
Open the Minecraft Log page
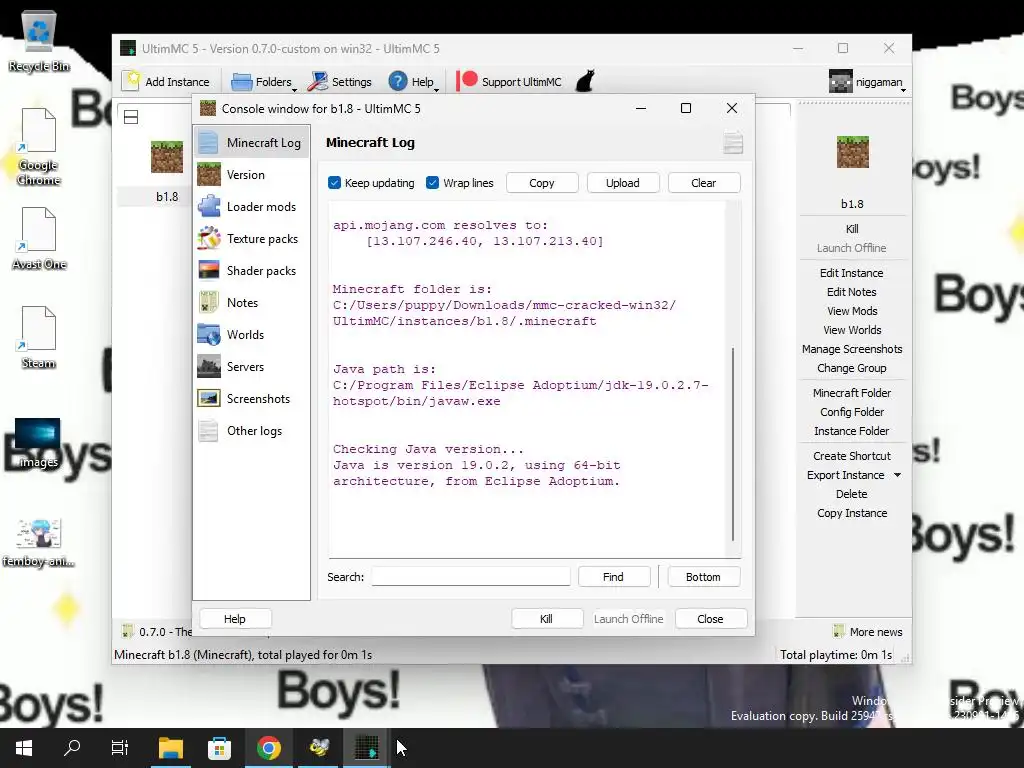coord(251,142)
